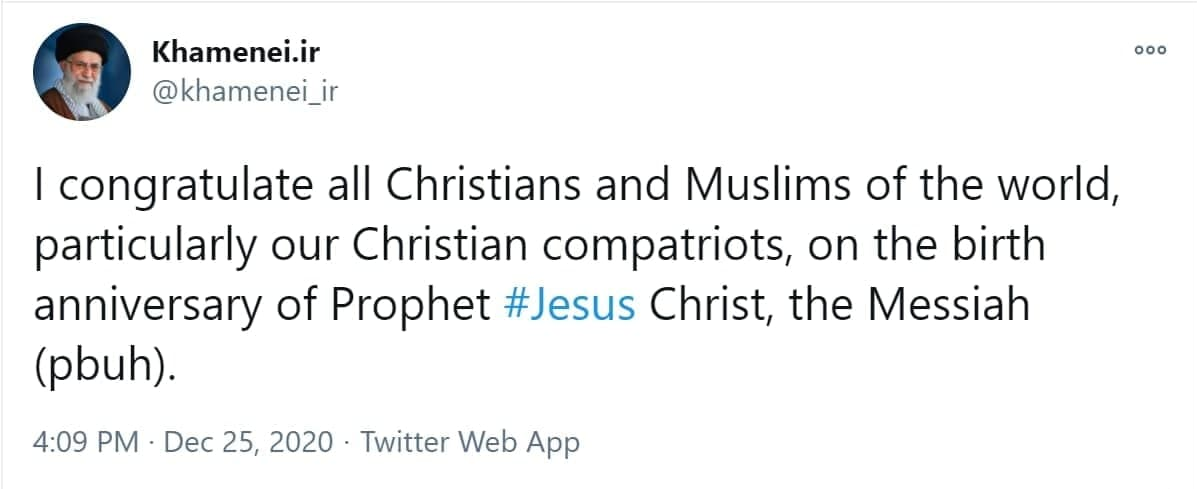Viewport: 1197px width, 489px height.
Task: Click the @khamenei_ir handle
Action: point(246,91)
